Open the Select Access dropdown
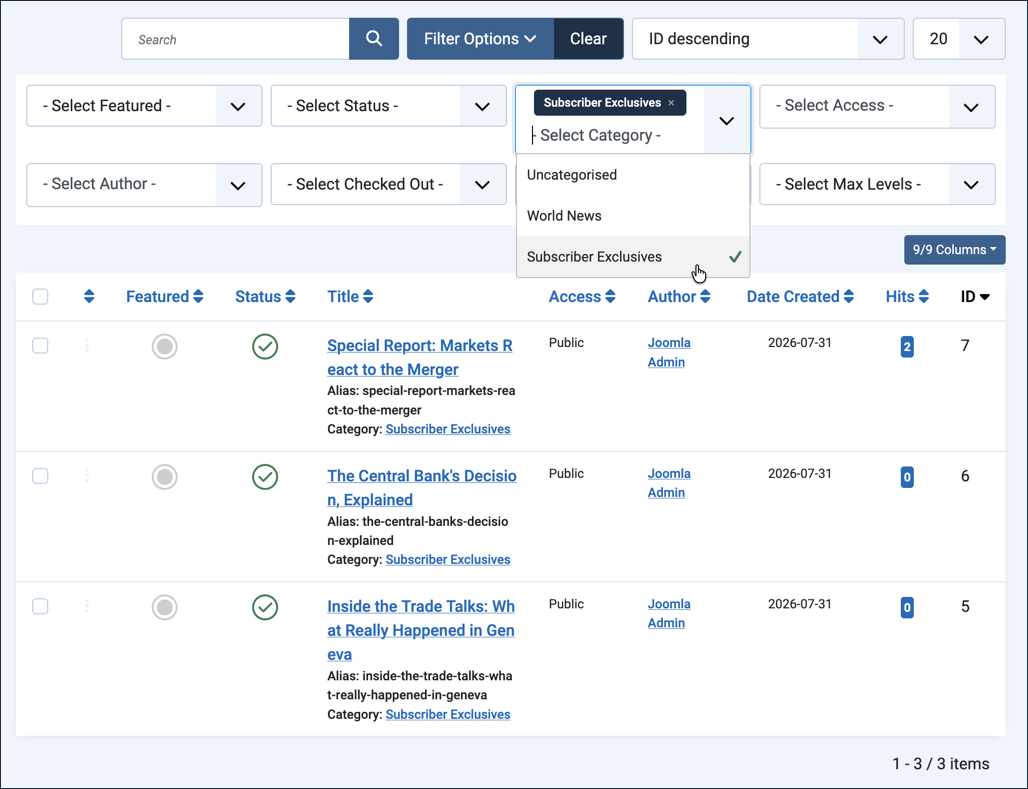Image resolution: width=1028 pixels, height=789 pixels. [x=877, y=106]
